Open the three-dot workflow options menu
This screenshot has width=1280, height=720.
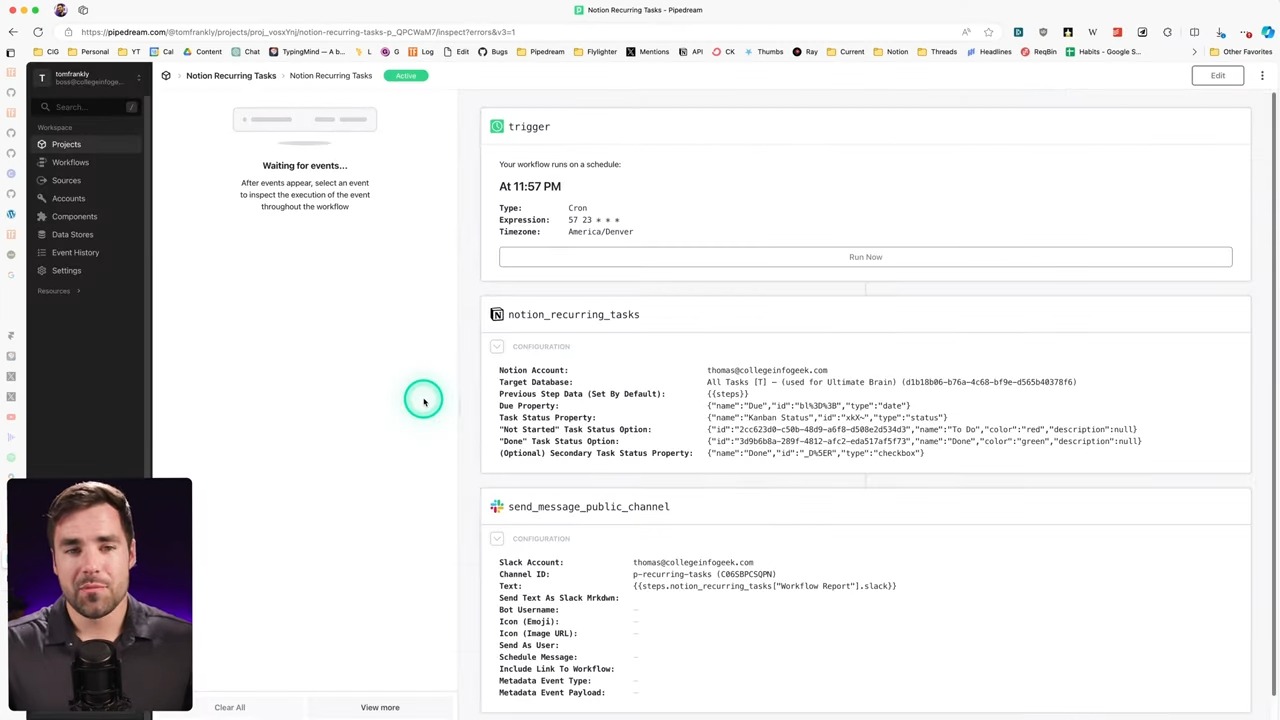coord(1262,76)
